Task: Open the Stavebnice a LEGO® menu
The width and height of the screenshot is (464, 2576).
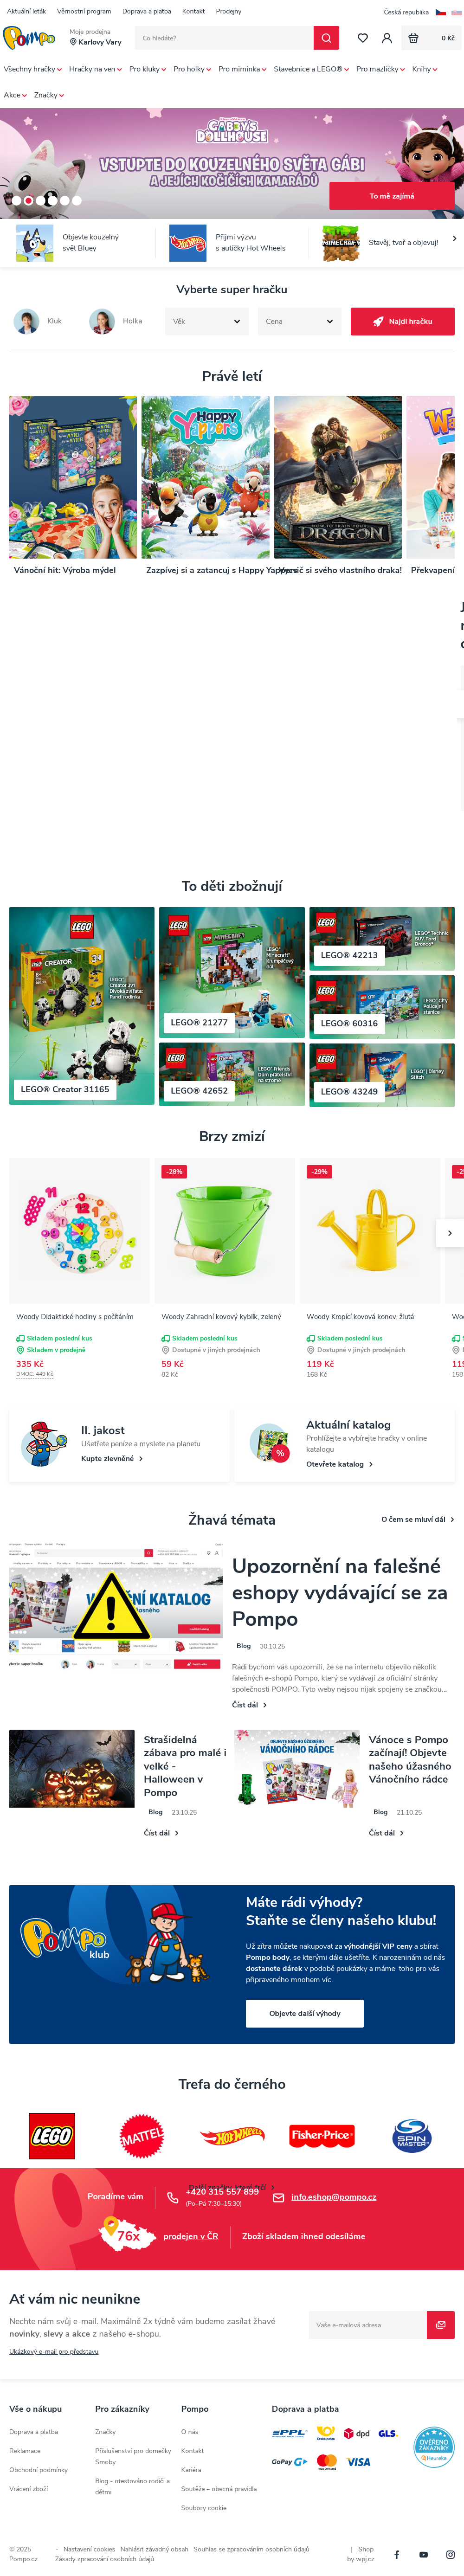Action: coord(311,69)
